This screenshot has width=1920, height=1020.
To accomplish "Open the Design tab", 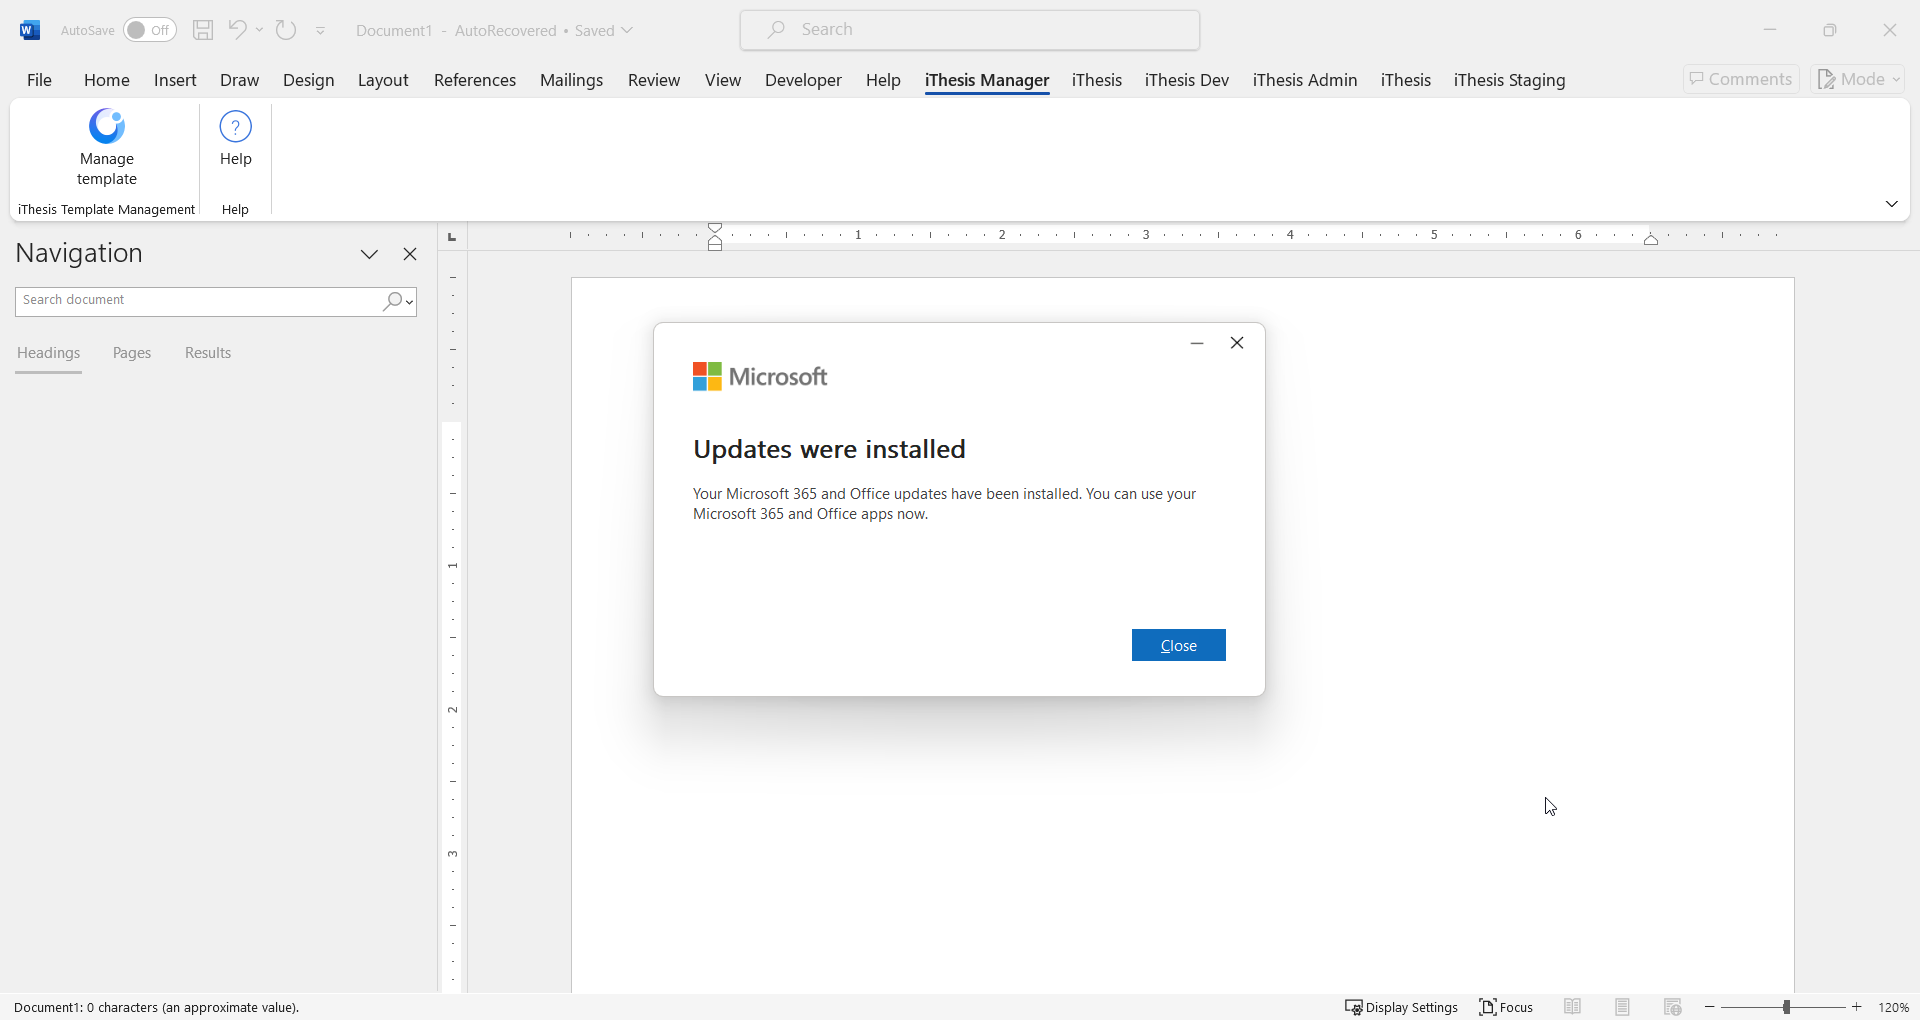I will tap(308, 80).
